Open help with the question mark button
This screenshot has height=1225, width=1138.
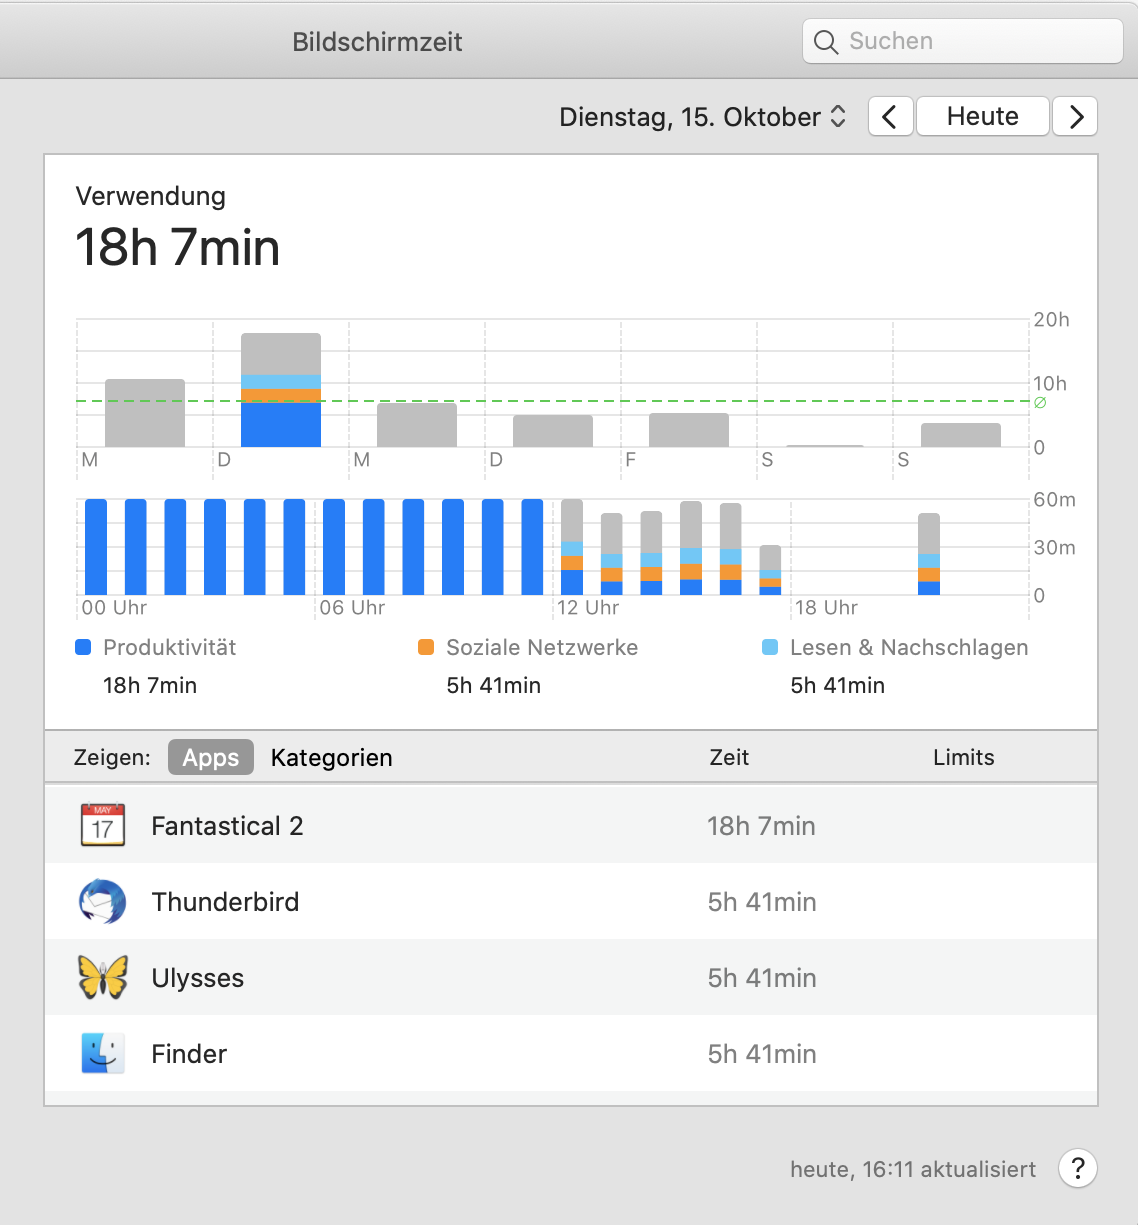click(x=1078, y=1168)
